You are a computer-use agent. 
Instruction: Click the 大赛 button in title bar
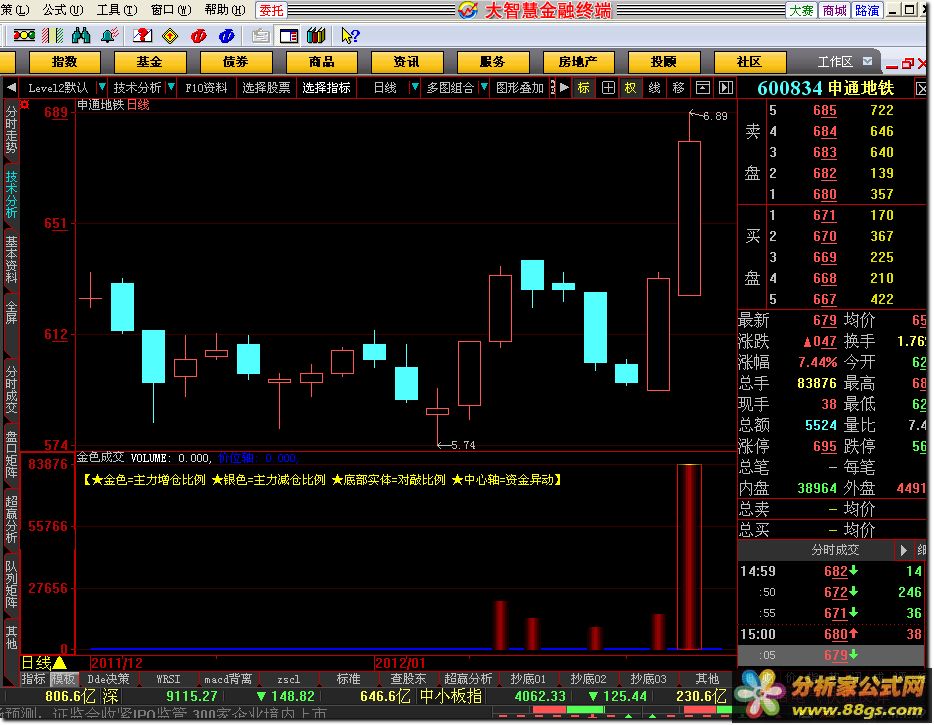(801, 10)
